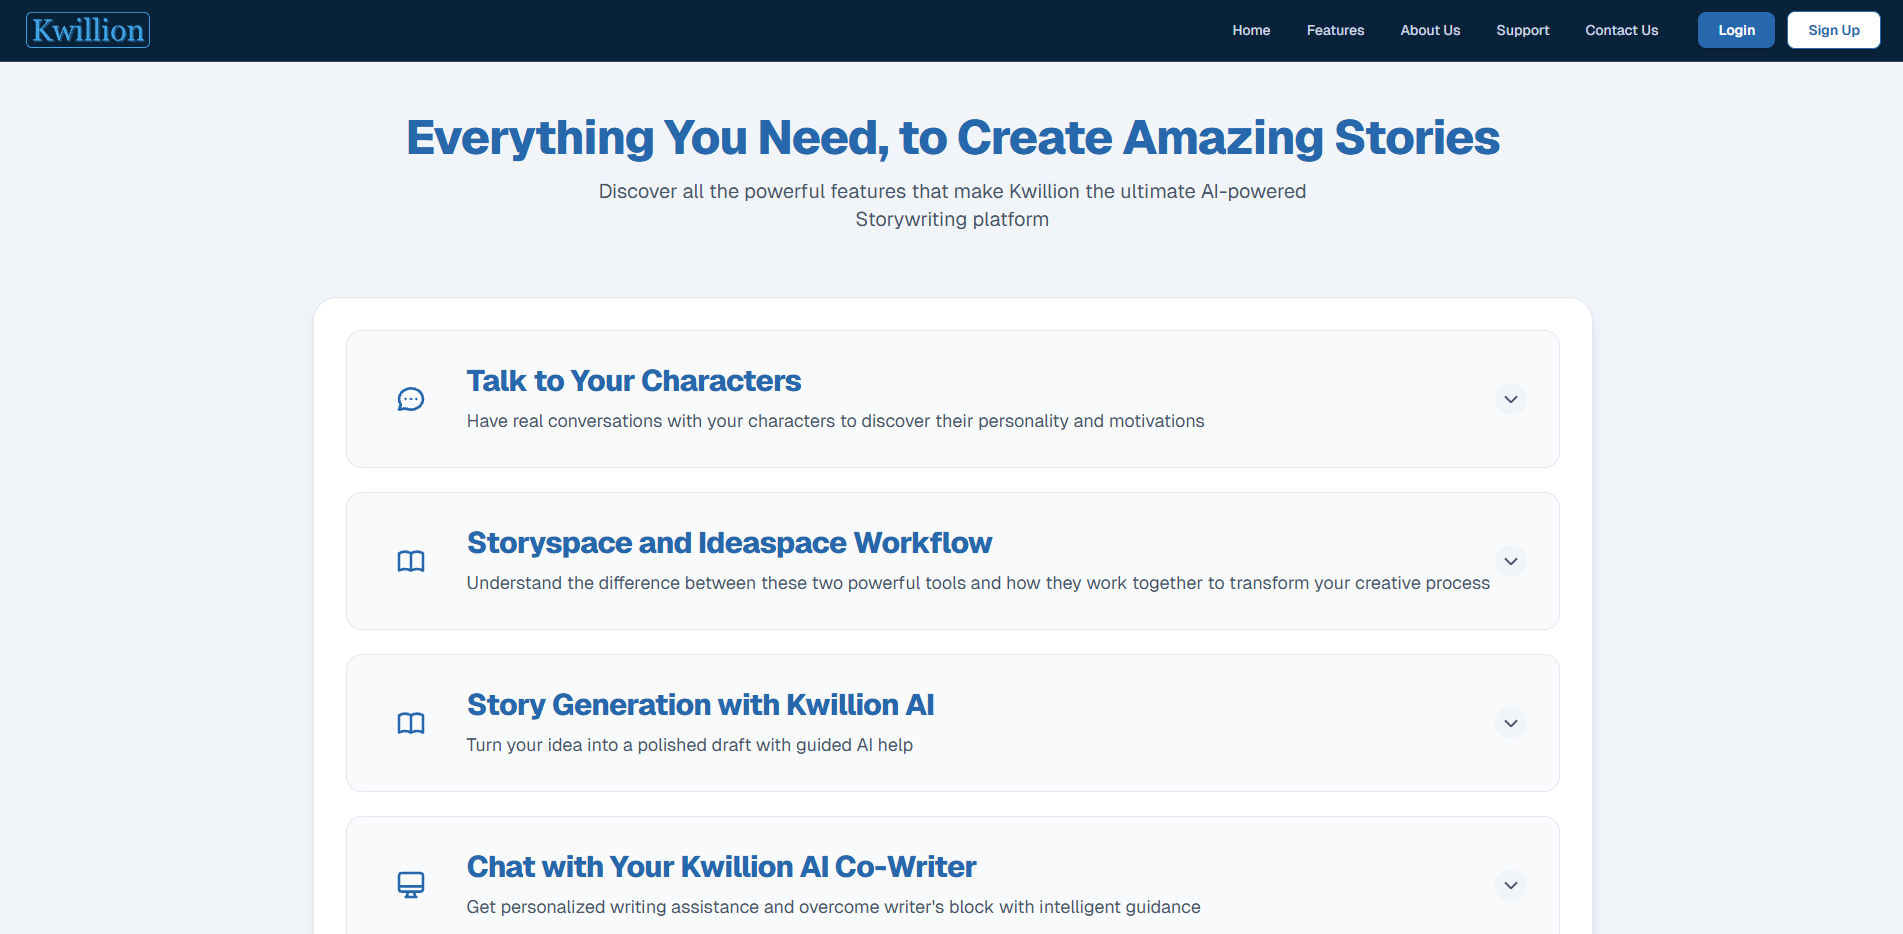Click the book icon beside Story Generation with Kwillion AI

point(410,723)
